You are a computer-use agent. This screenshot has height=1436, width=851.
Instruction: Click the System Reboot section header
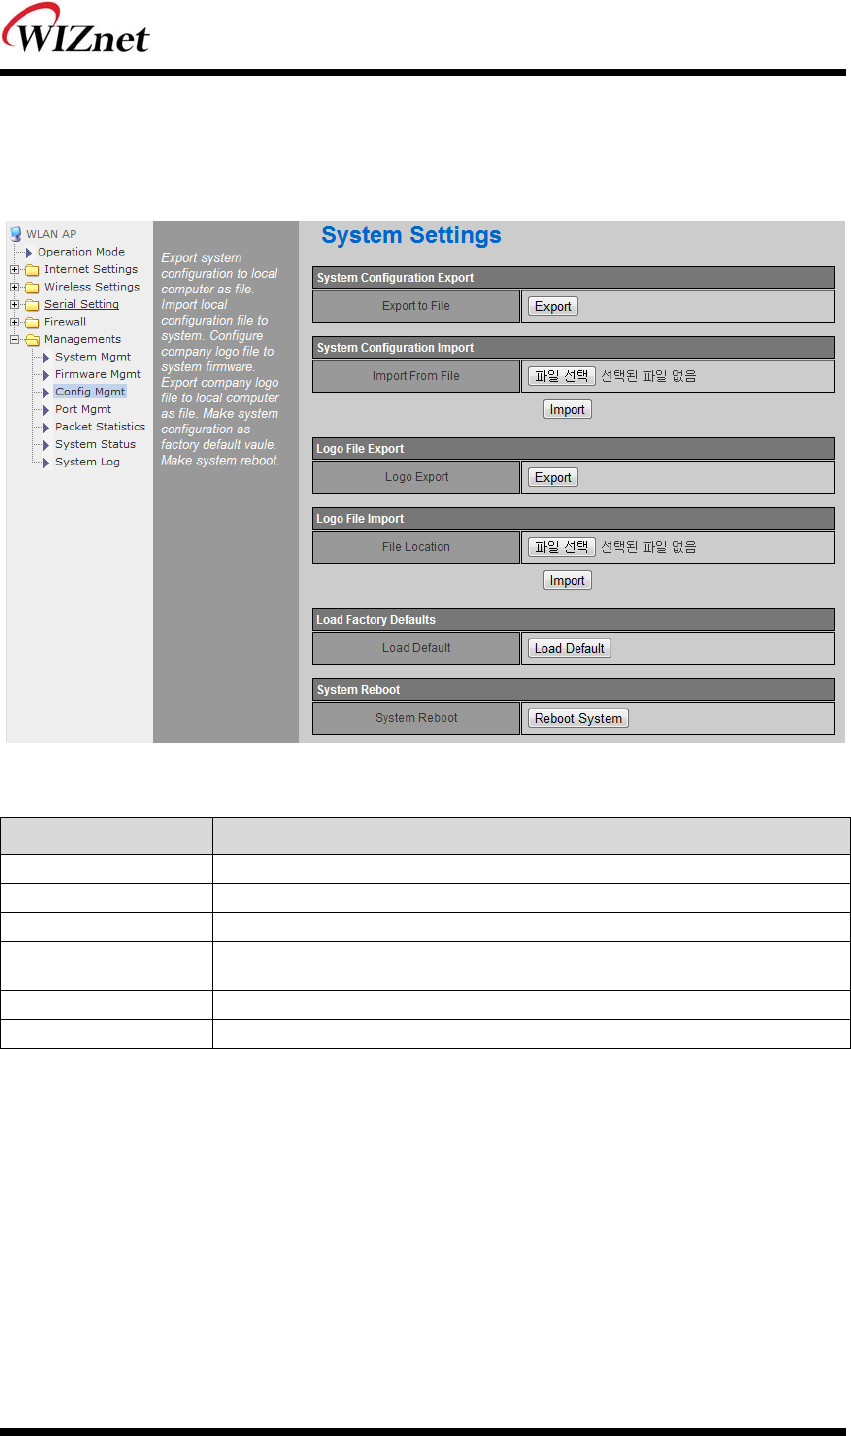tap(573, 690)
